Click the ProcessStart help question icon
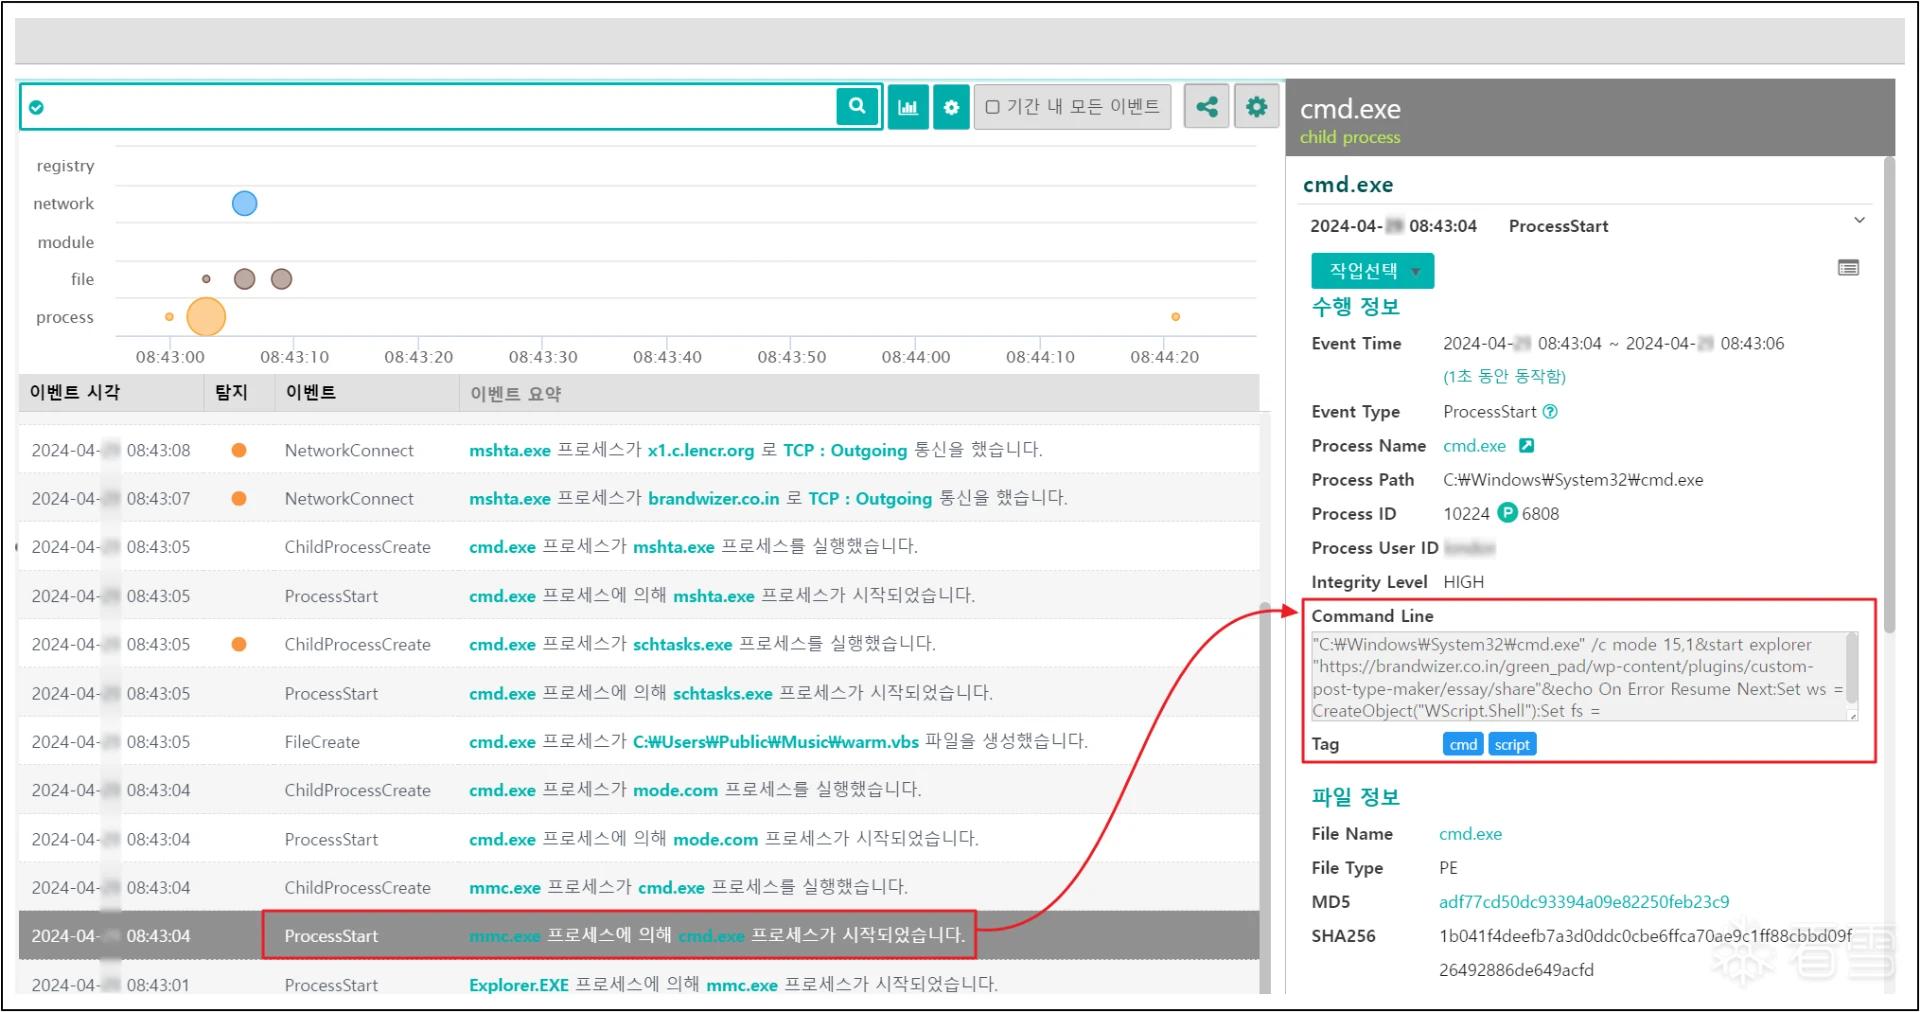The image size is (1920, 1012). (1550, 412)
